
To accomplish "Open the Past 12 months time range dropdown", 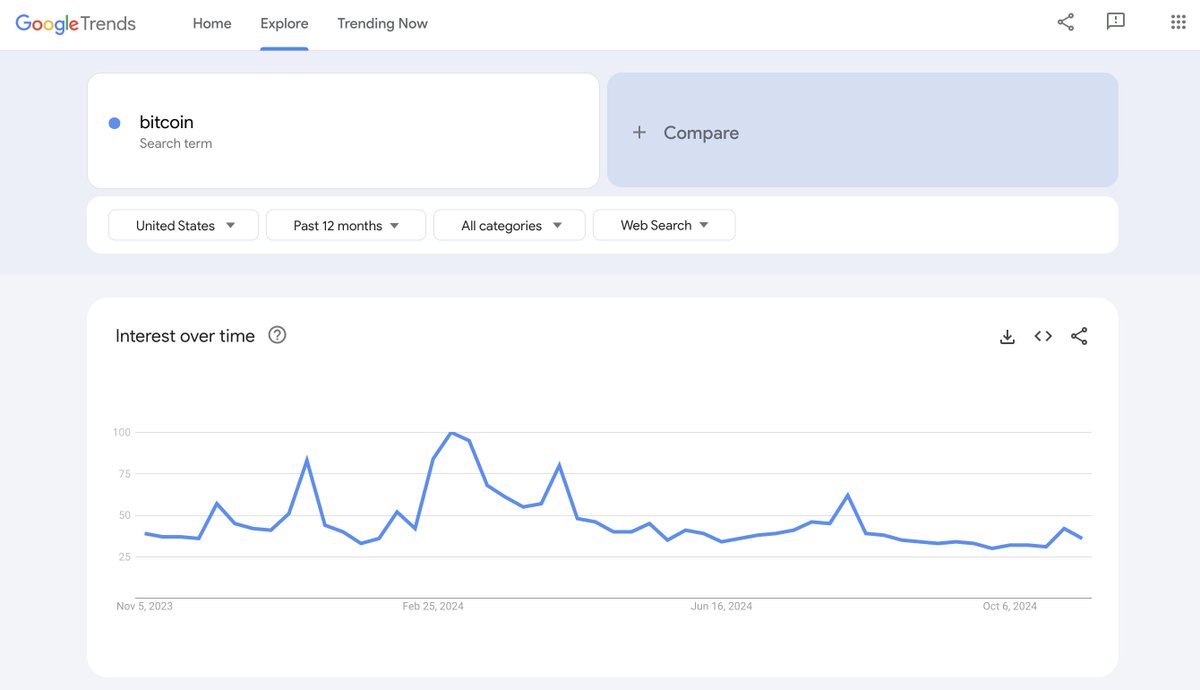I will click(346, 225).
